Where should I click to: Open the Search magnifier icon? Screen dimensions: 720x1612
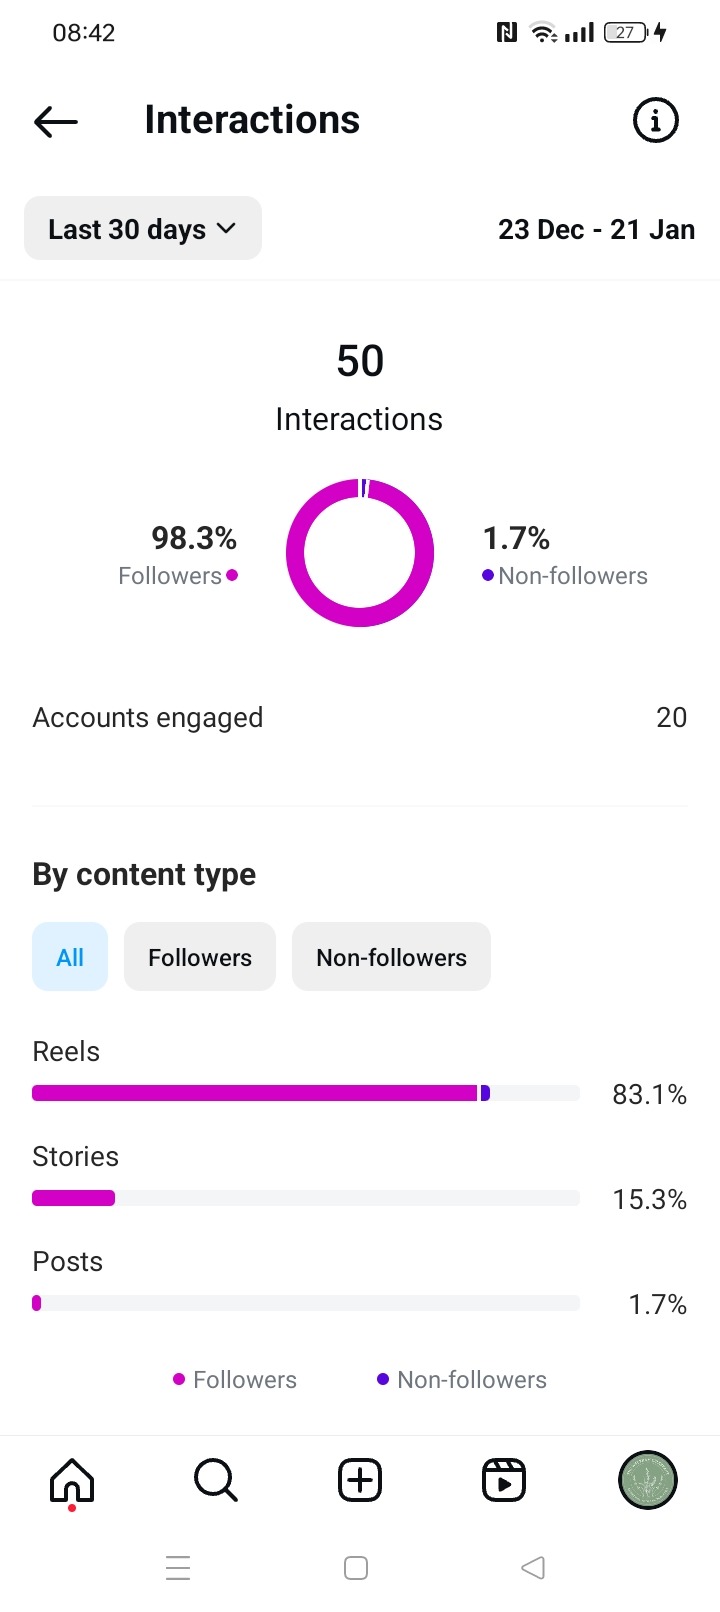pyautogui.click(x=216, y=1480)
